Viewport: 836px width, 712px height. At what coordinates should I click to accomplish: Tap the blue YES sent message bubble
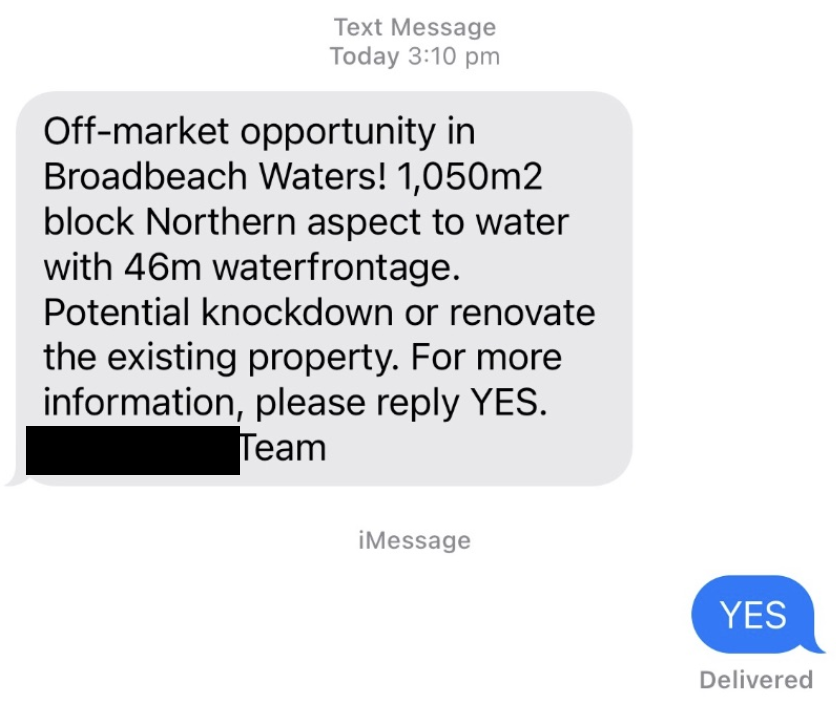[x=753, y=614]
